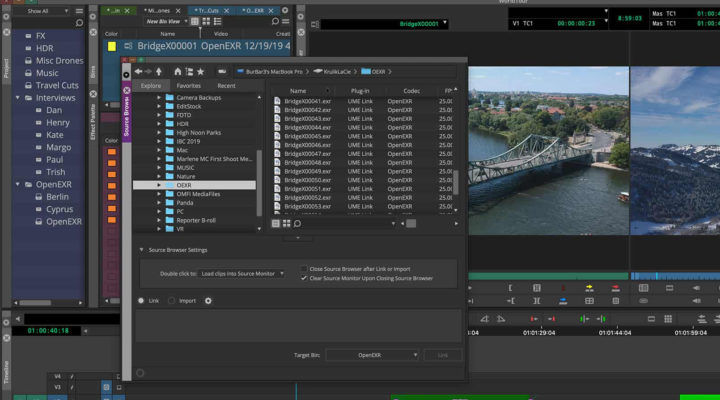
Task: Select the Nature folder in tree
Action: 186,176
